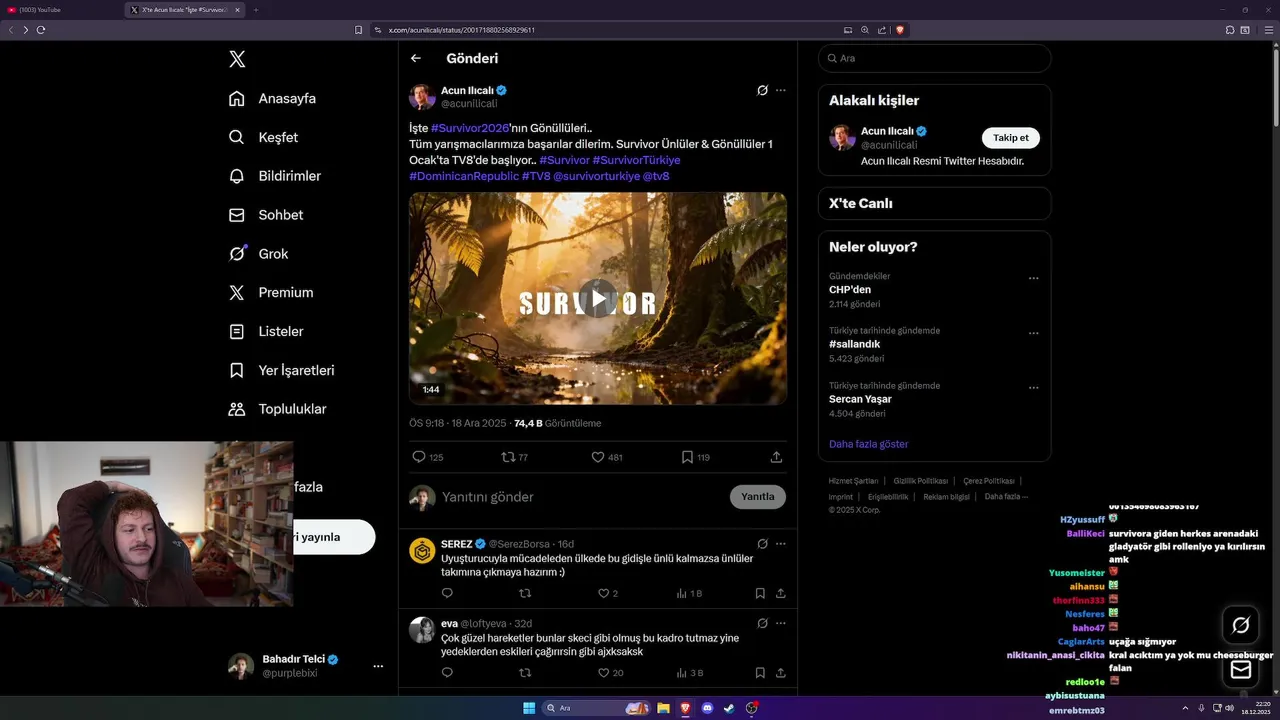
Task: Click taskbar Ara search box
Action: pyautogui.click(x=597, y=708)
